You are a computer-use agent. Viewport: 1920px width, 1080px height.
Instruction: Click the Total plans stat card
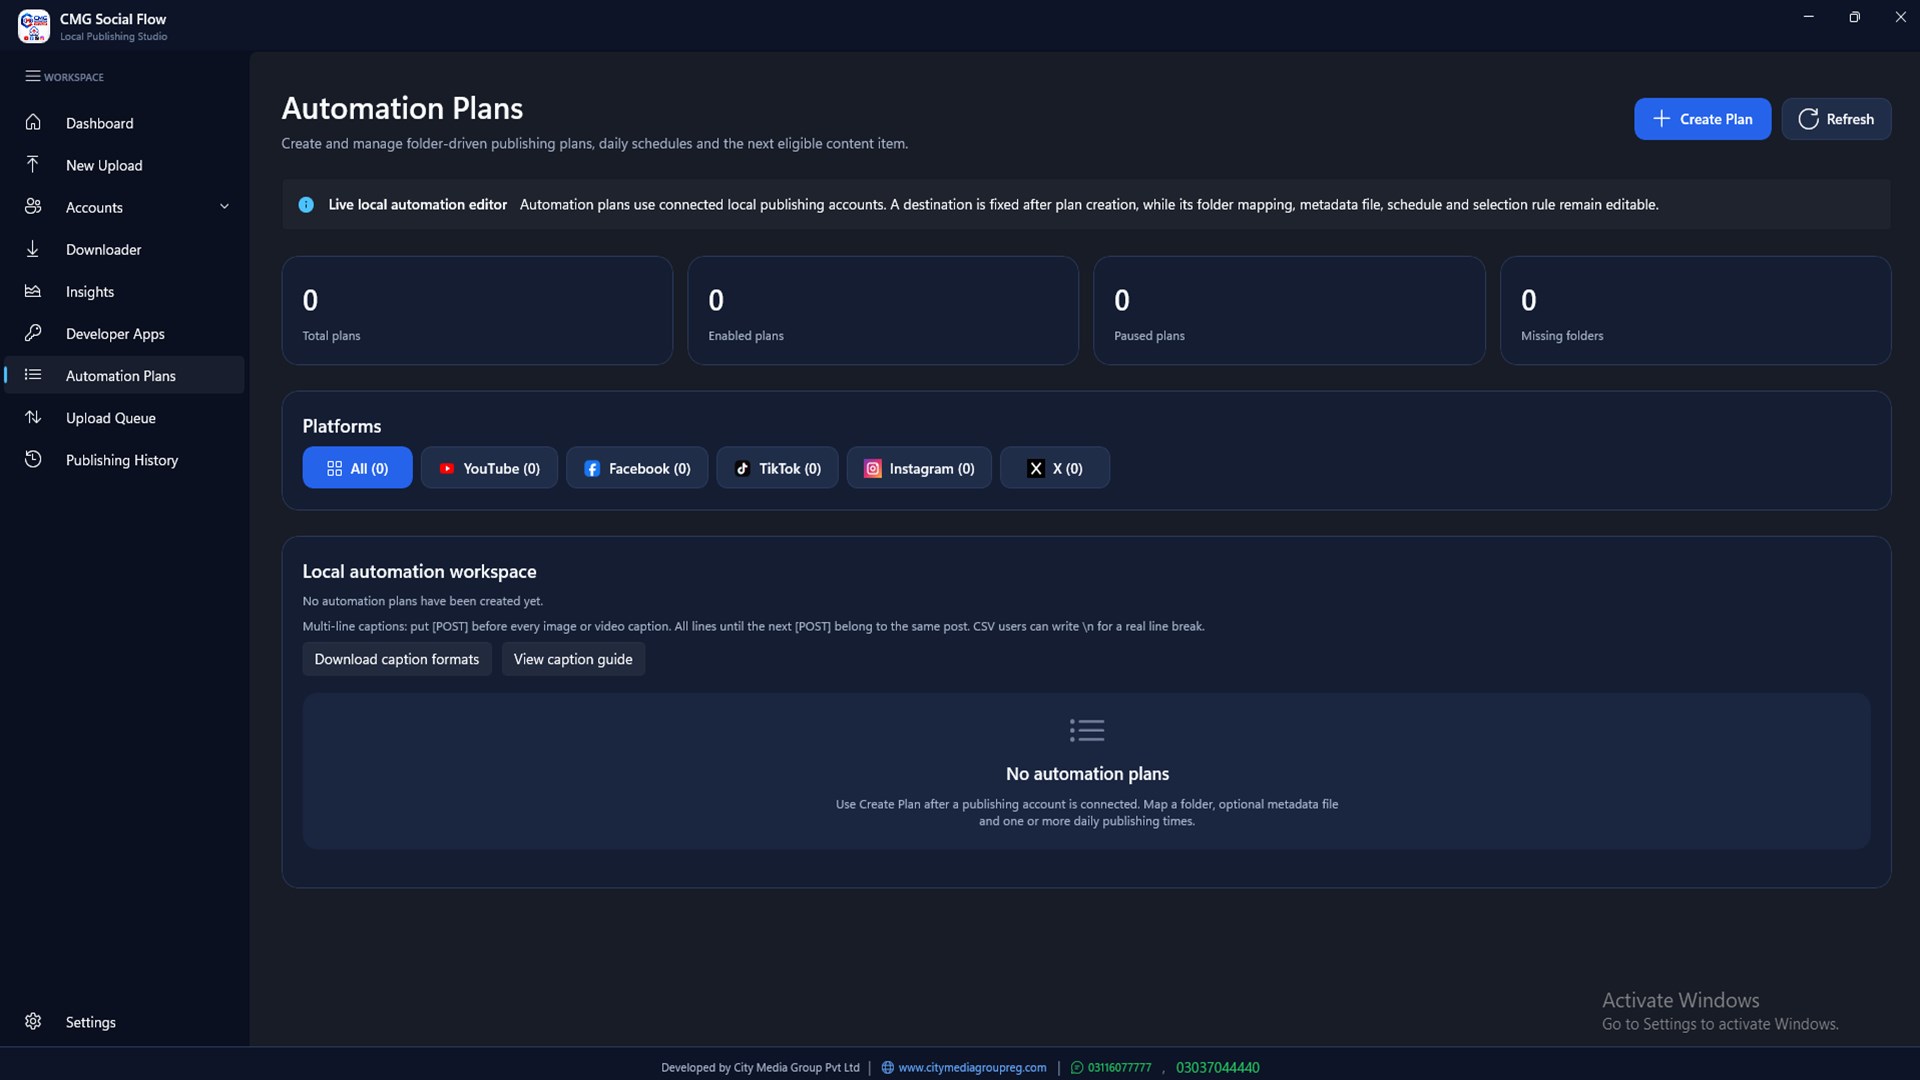click(x=477, y=310)
